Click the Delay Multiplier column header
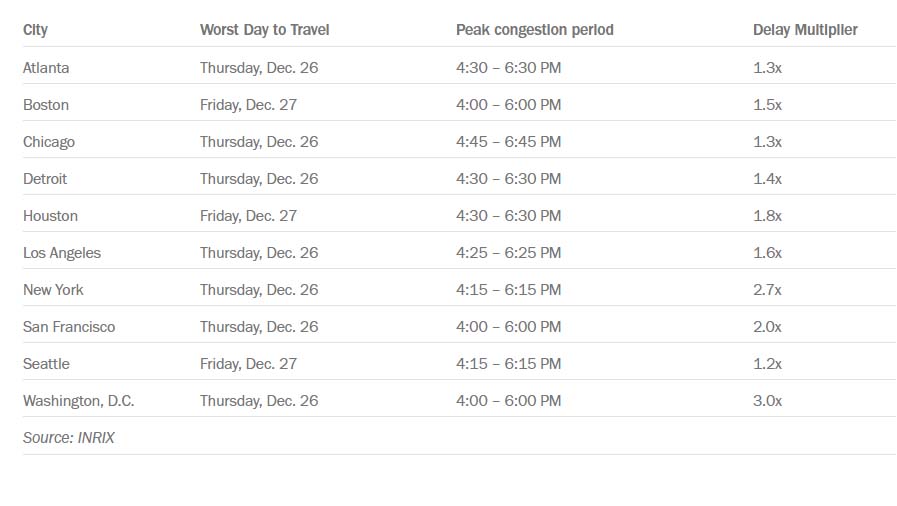Screen dimensions: 897x506 pos(805,30)
